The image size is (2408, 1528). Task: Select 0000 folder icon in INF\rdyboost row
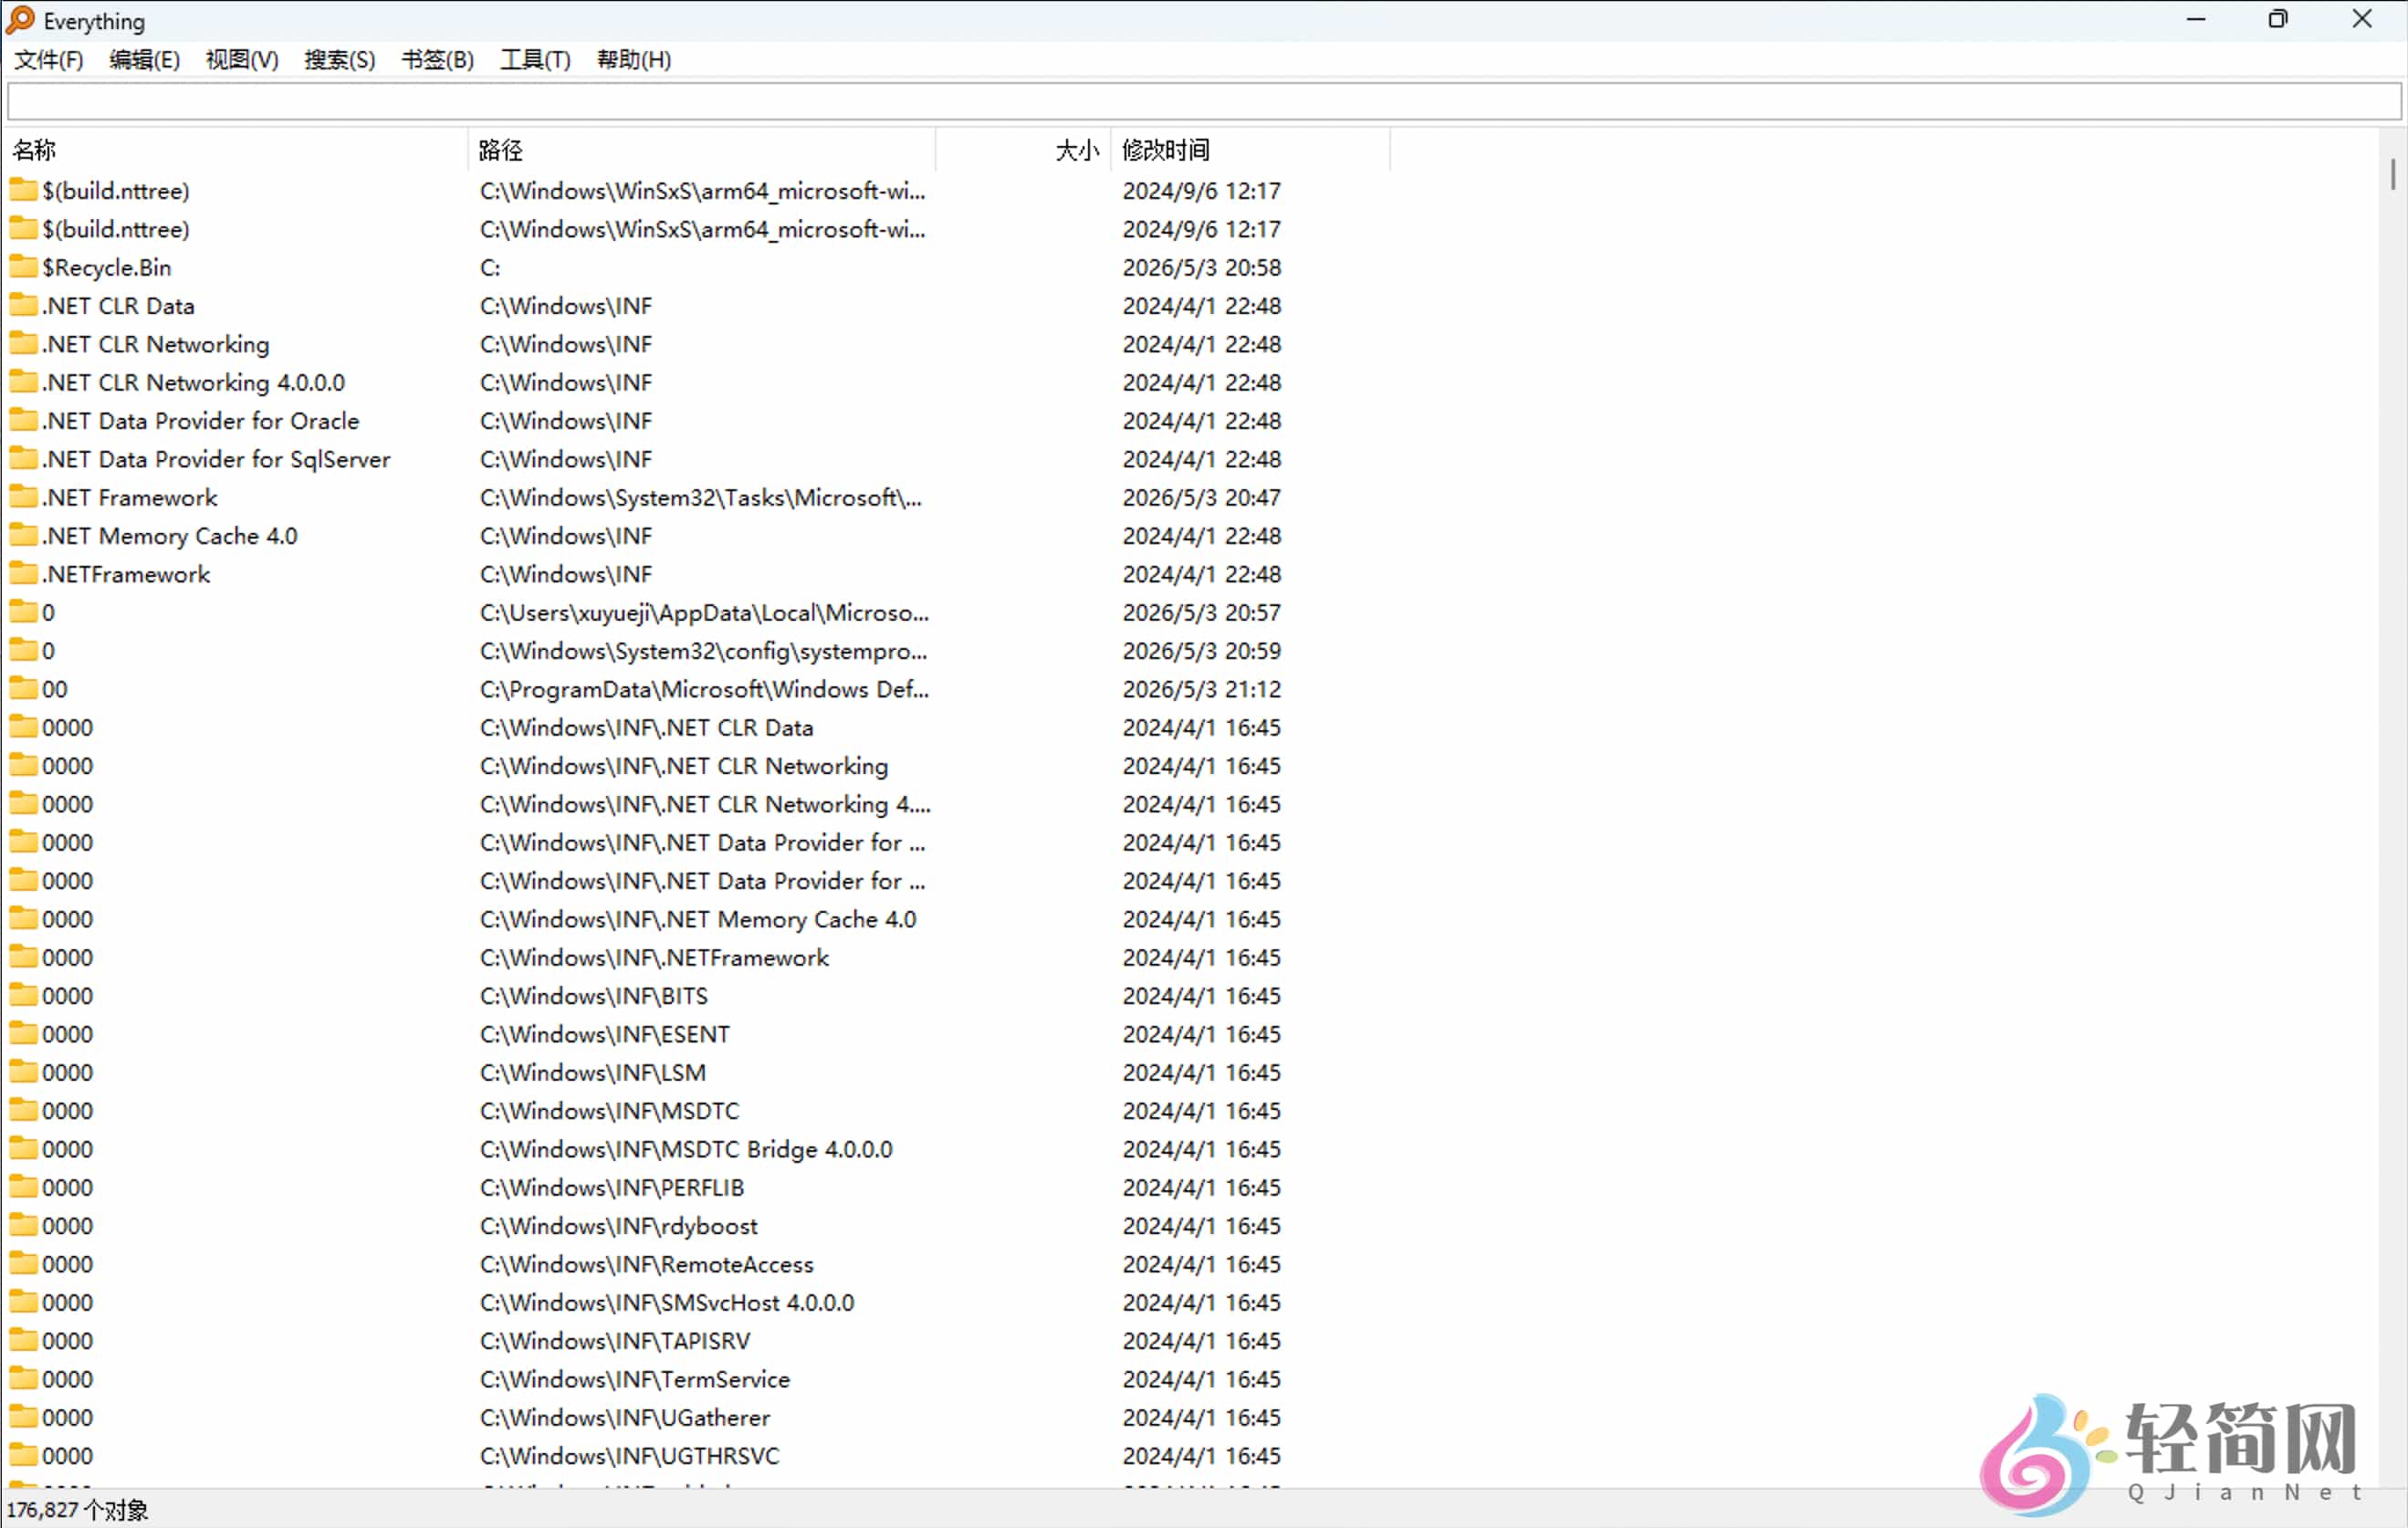tap(23, 1225)
